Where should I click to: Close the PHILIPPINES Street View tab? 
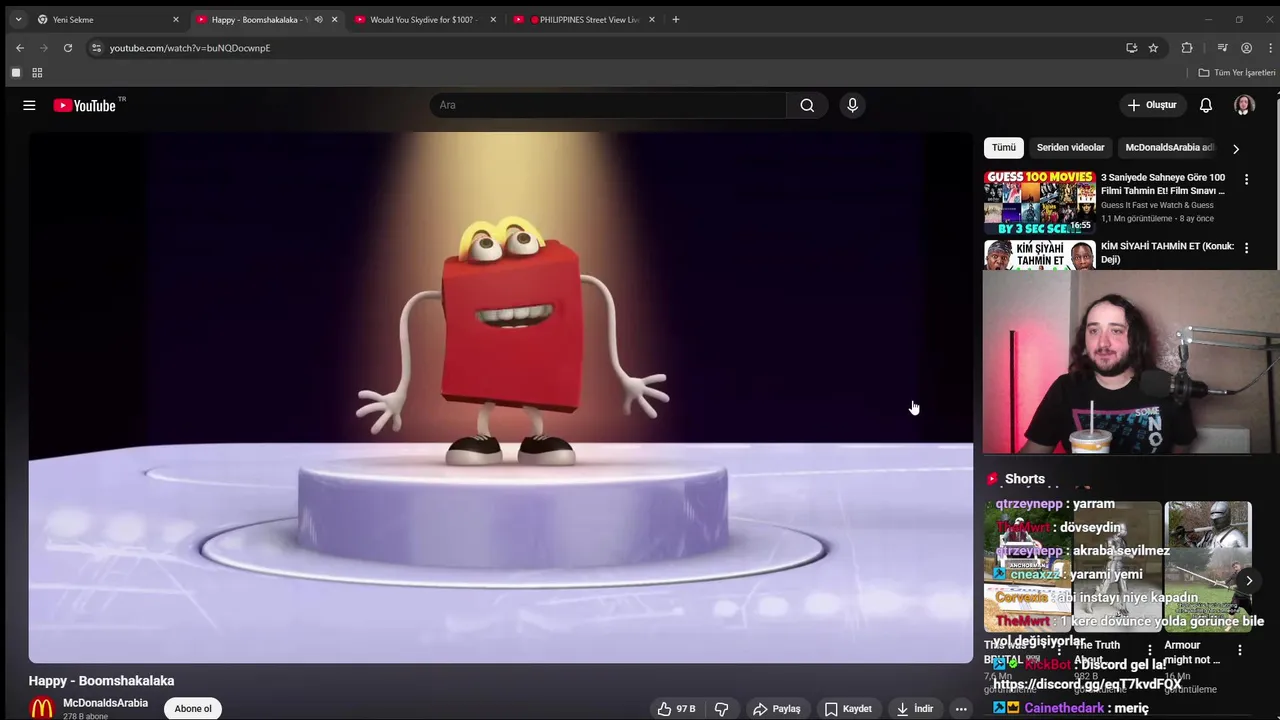652,19
